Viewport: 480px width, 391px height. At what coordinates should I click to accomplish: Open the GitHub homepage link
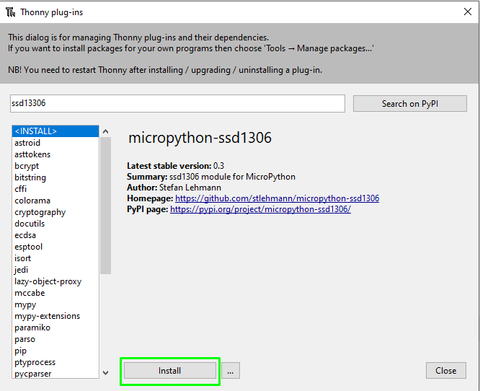277,198
